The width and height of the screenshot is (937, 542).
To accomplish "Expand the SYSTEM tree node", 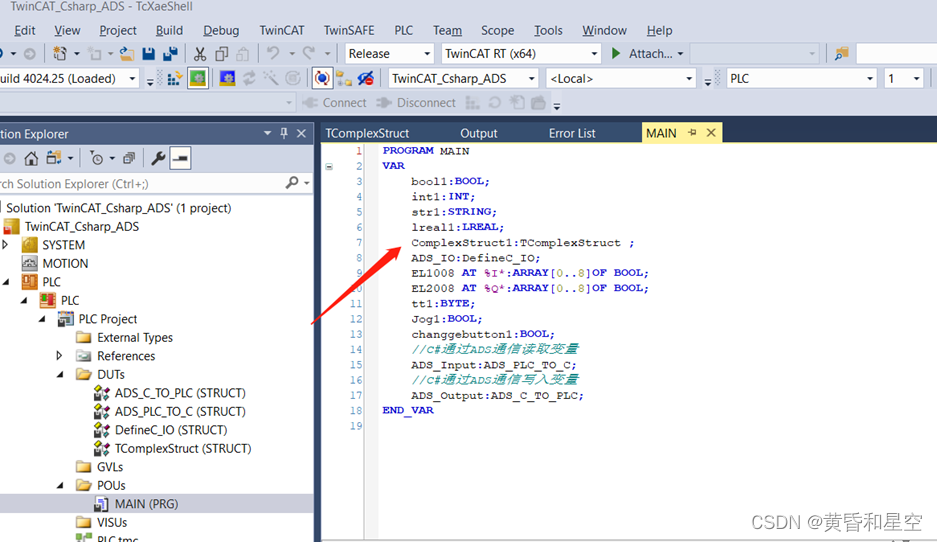I will (6, 245).
